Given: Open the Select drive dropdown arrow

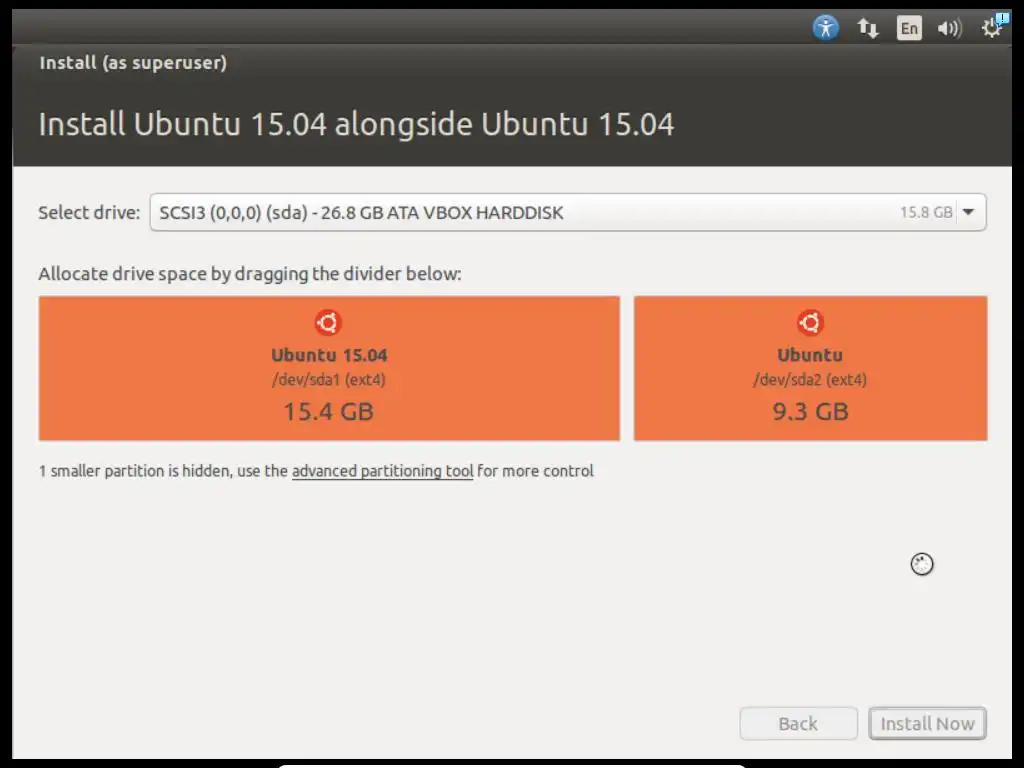Looking at the screenshot, I should coord(969,212).
